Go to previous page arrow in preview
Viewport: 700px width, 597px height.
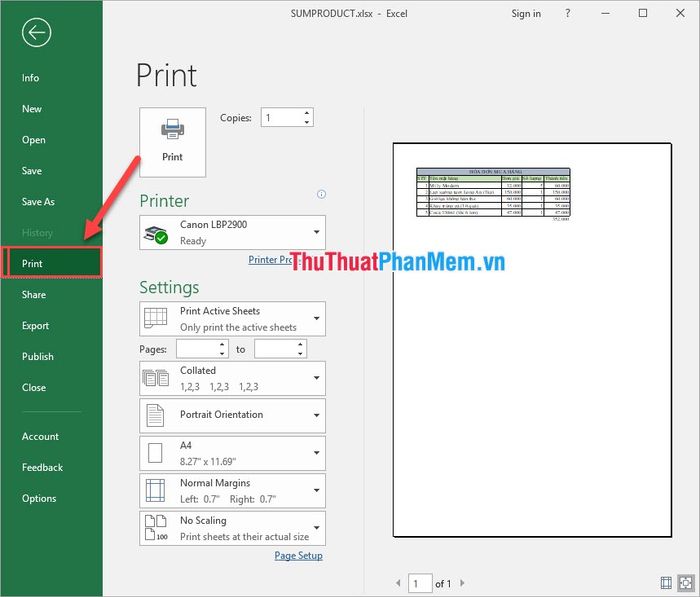click(398, 583)
